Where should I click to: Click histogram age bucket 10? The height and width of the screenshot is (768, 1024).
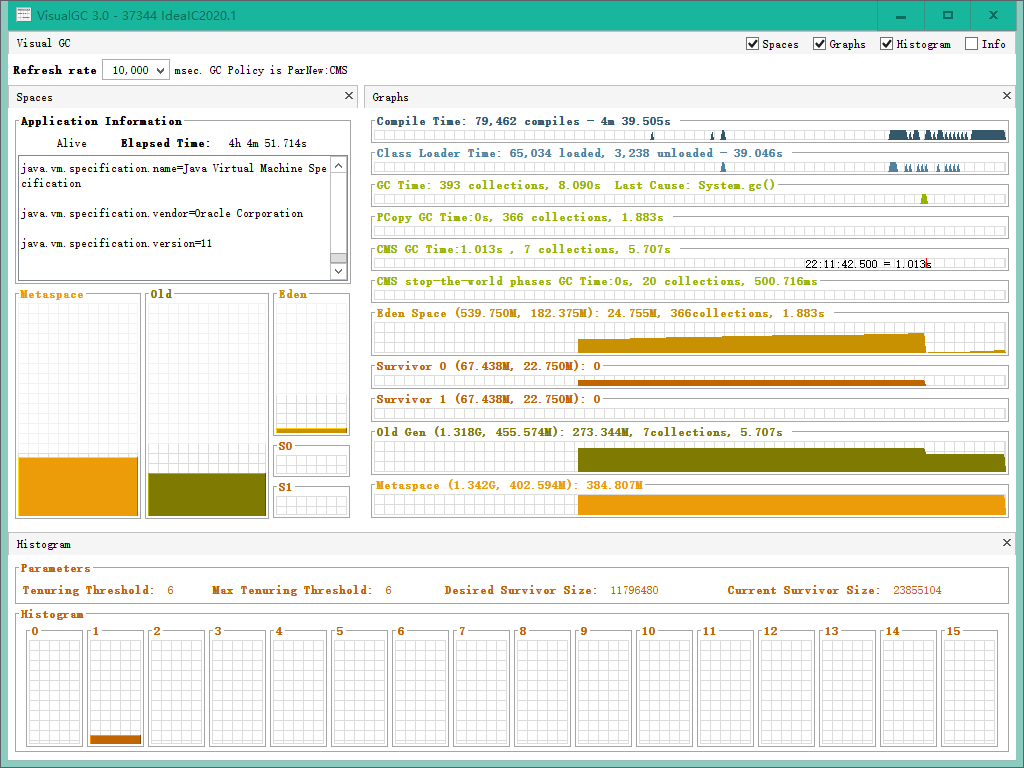coord(665,691)
